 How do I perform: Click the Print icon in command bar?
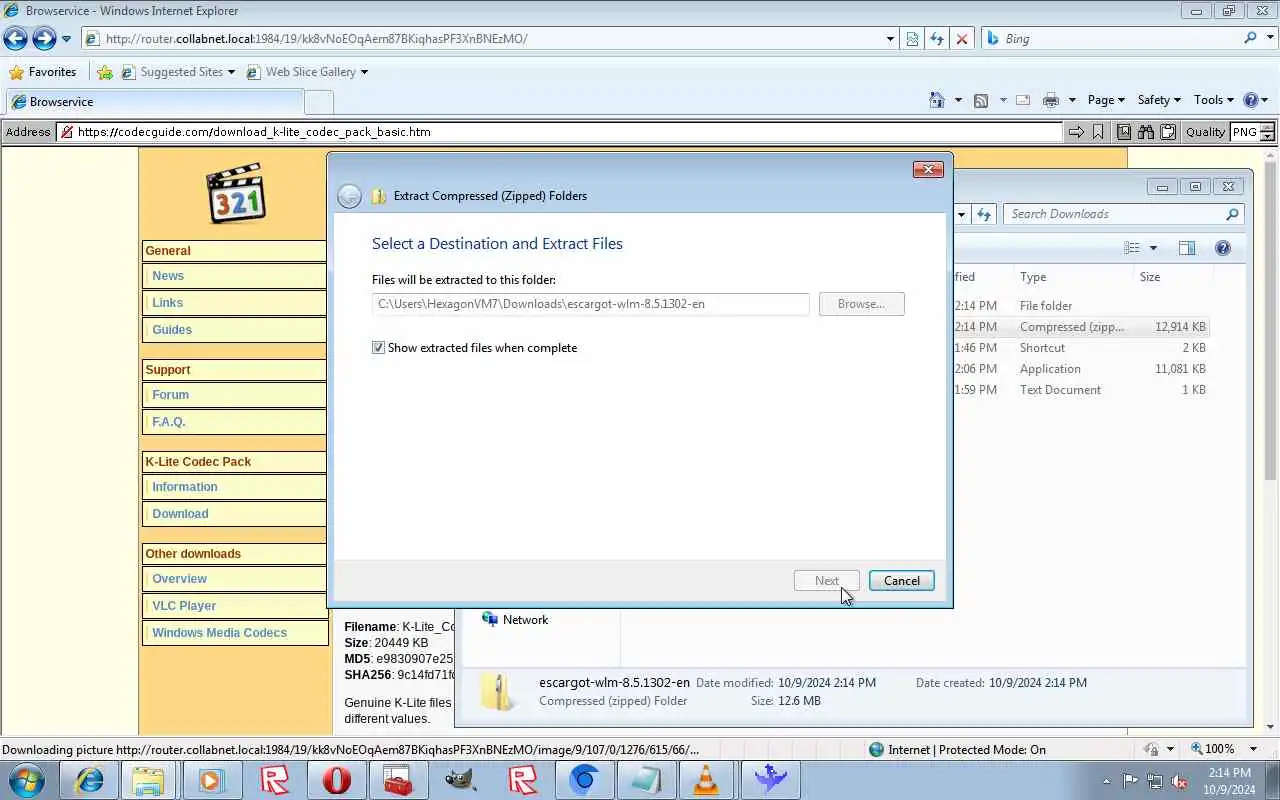(1050, 100)
